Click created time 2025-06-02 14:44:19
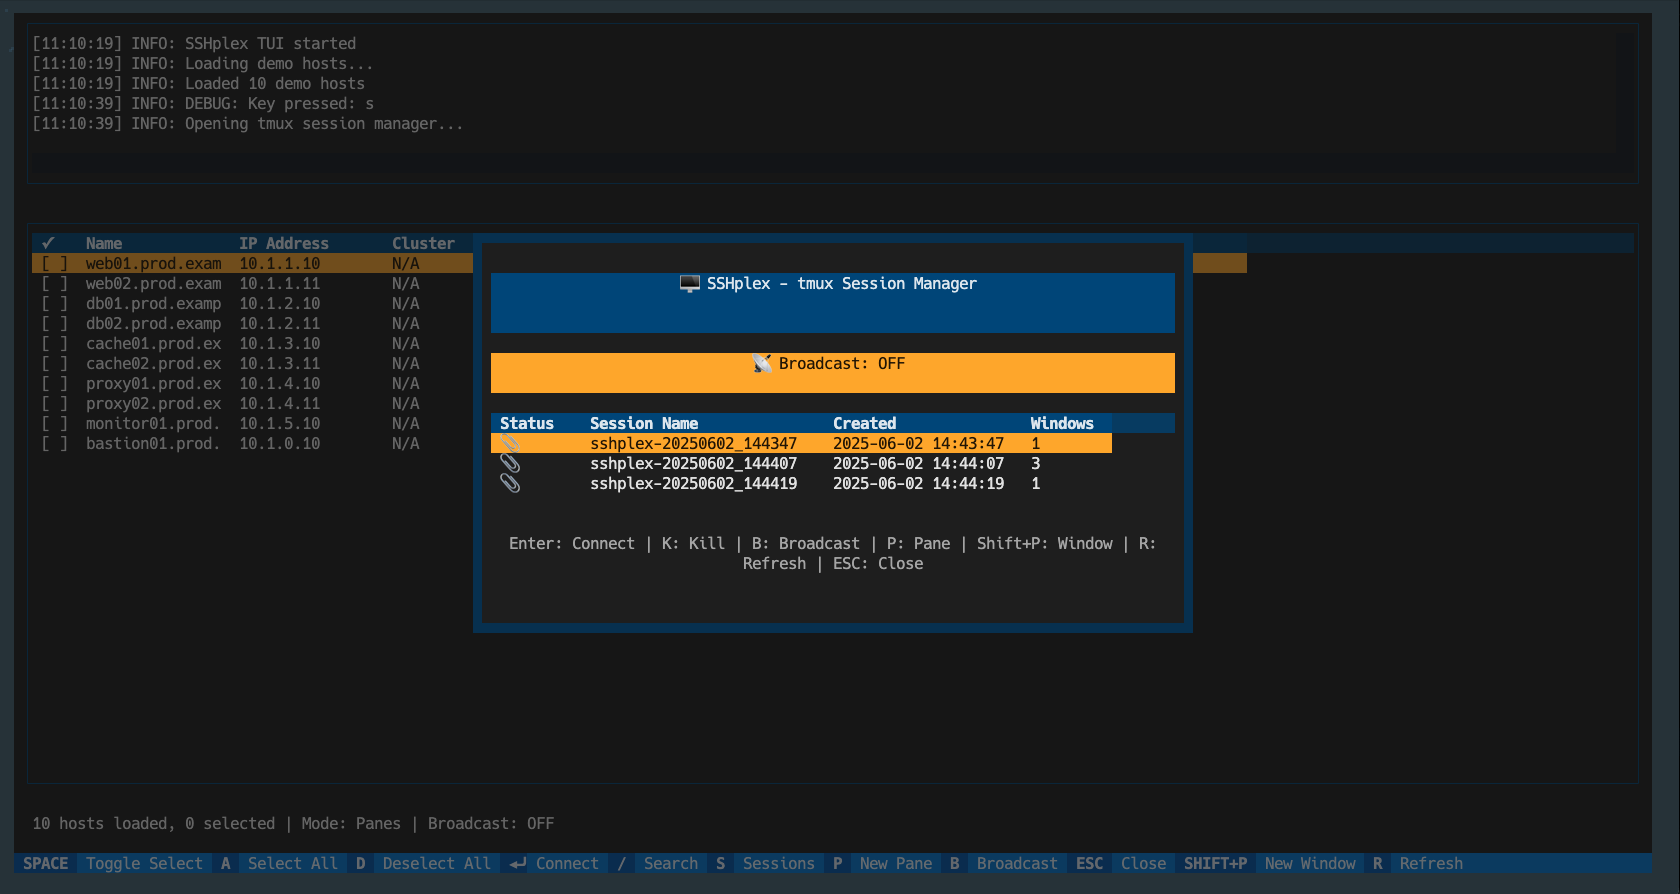This screenshot has height=894, width=1680. click(x=918, y=484)
